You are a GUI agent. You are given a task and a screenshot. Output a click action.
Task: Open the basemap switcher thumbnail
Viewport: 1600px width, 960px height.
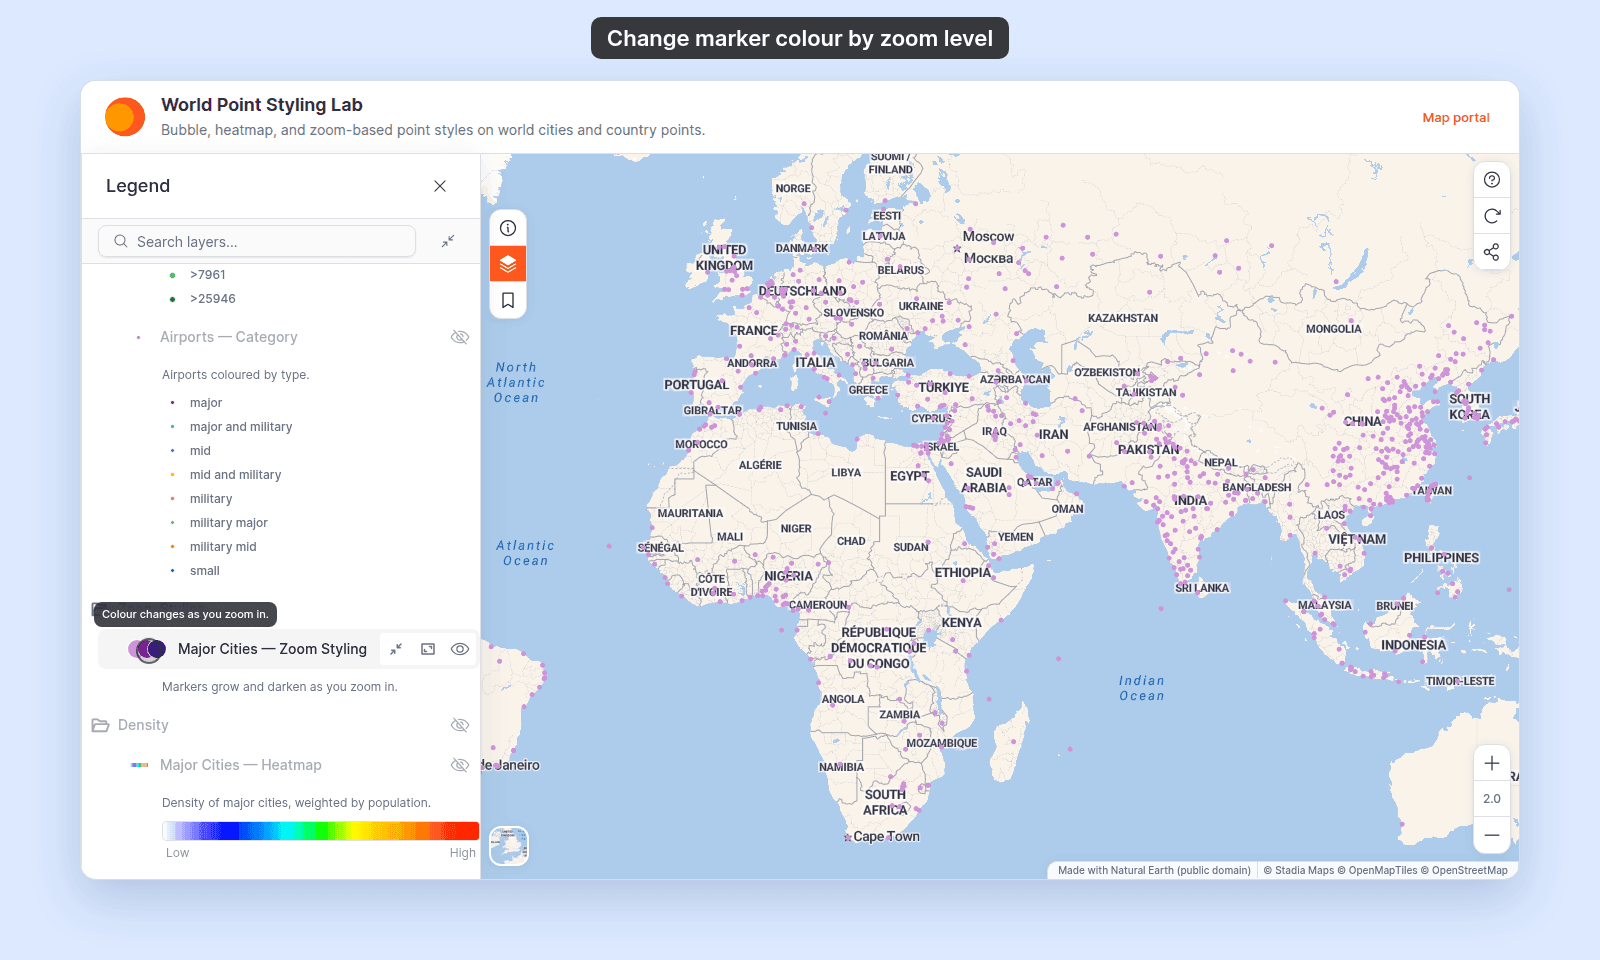509,846
